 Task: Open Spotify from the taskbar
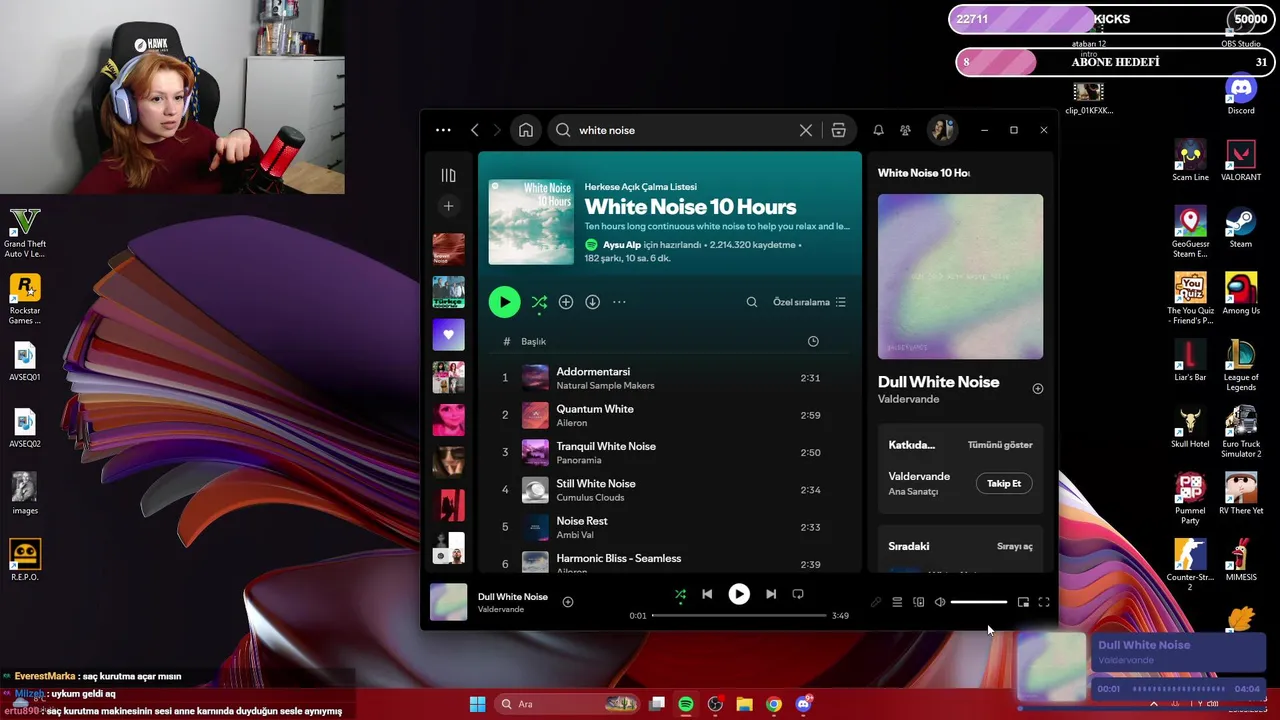pos(686,704)
